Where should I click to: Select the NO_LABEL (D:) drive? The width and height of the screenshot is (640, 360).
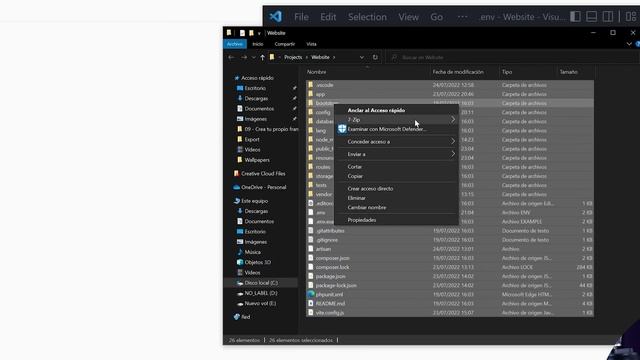261,293
